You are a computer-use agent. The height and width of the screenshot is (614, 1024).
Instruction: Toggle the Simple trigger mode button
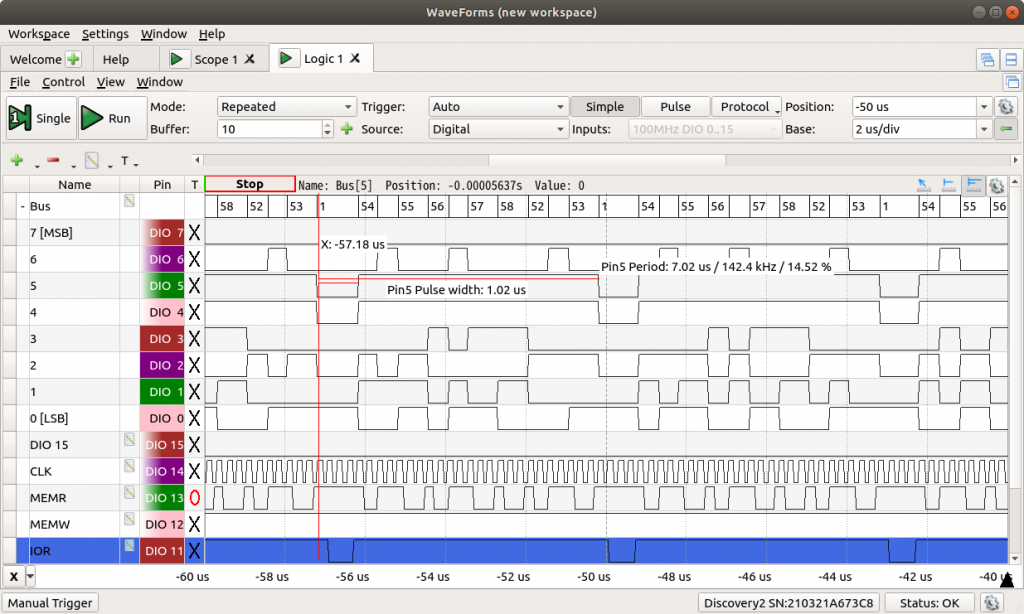pos(604,107)
